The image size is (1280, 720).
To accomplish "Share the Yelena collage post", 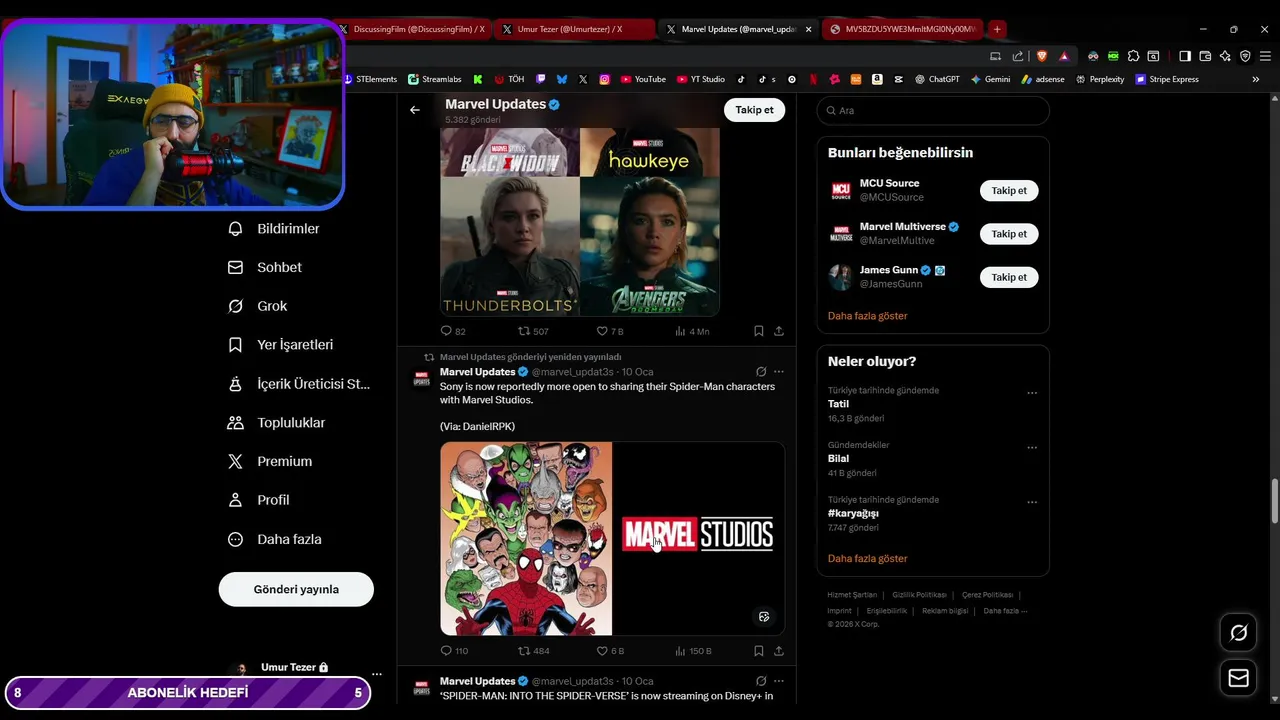I will coord(779,331).
